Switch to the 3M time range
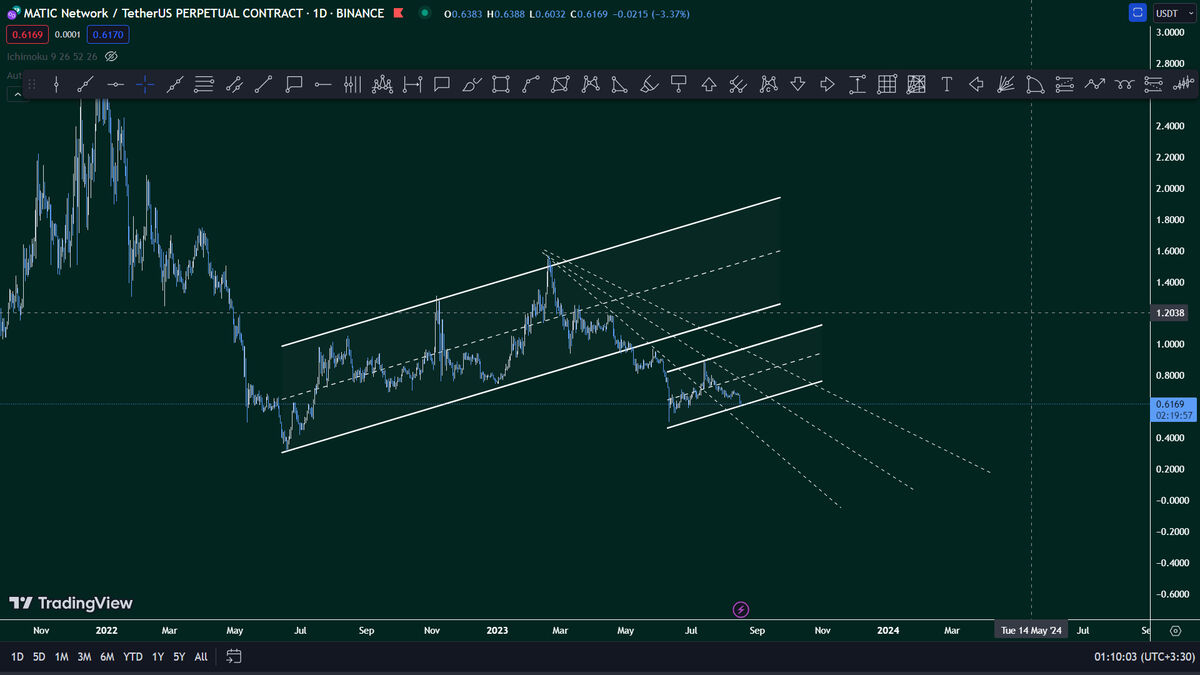The height and width of the screenshot is (675, 1200). tap(84, 657)
